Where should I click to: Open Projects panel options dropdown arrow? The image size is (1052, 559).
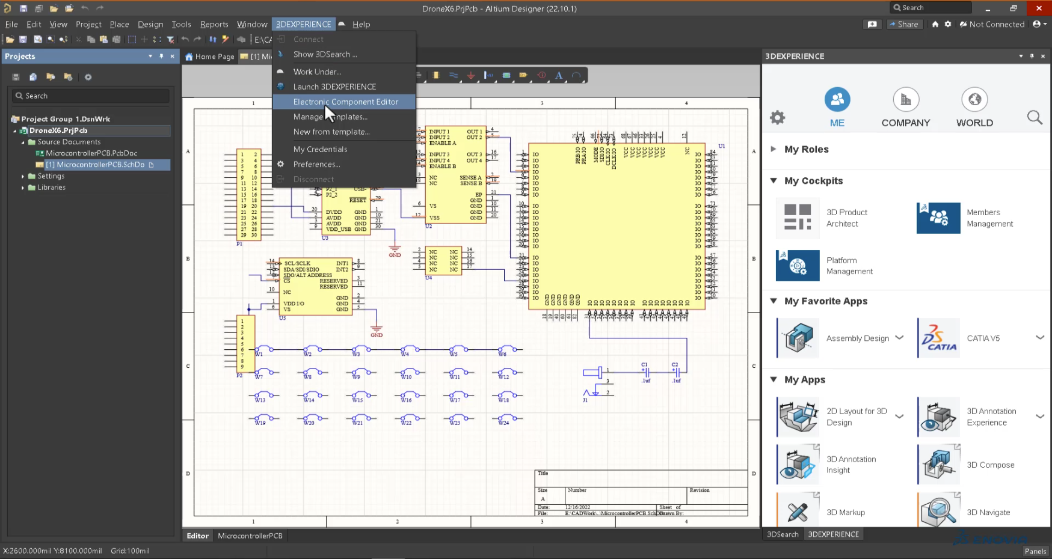150,56
